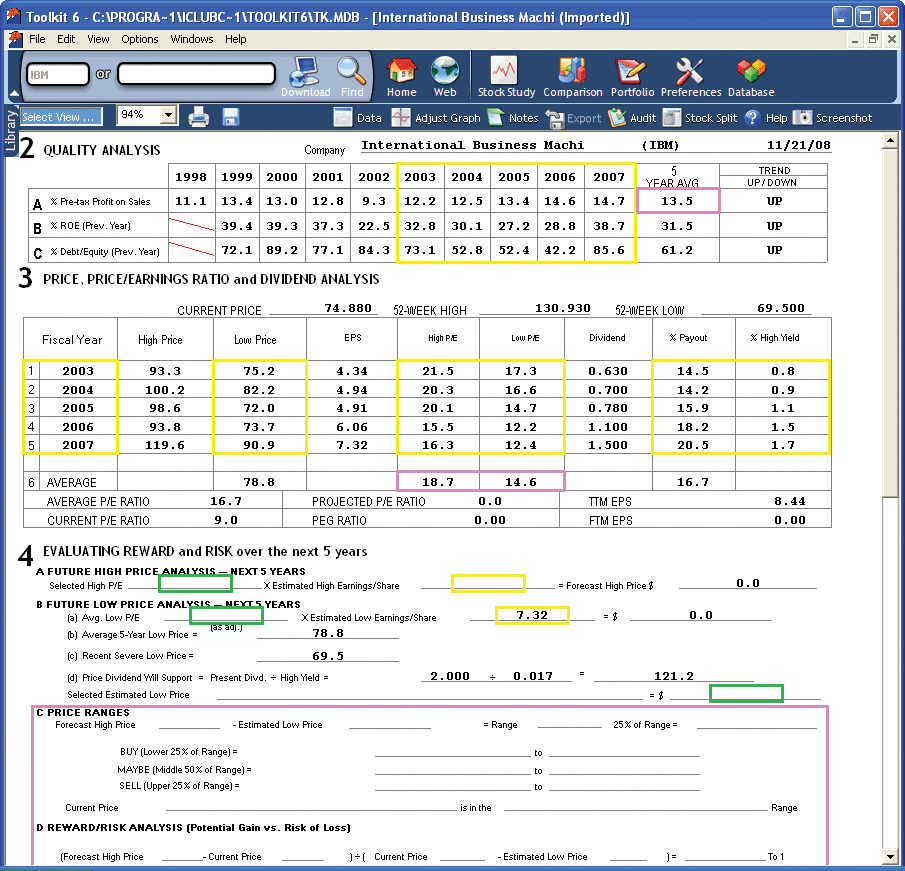Click the Find magnifier icon

click(x=352, y=75)
